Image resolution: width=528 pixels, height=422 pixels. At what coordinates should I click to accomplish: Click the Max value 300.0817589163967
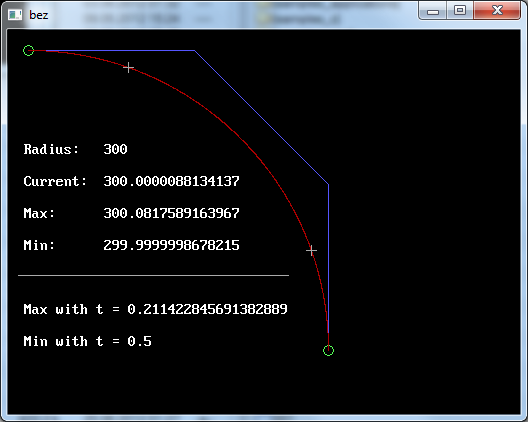click(171, 213)
